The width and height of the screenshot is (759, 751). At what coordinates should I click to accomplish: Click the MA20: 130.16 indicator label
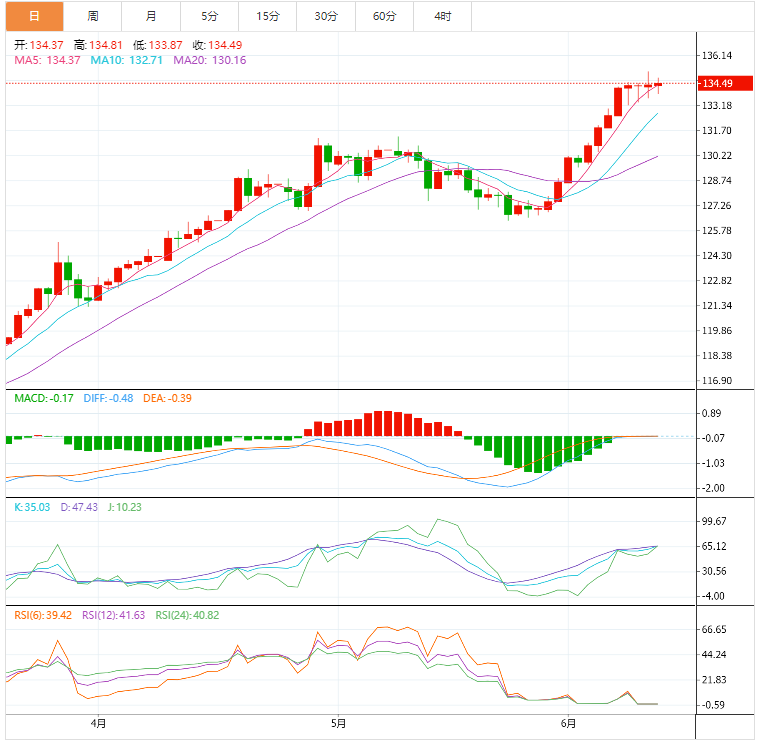tap(210, 60)
